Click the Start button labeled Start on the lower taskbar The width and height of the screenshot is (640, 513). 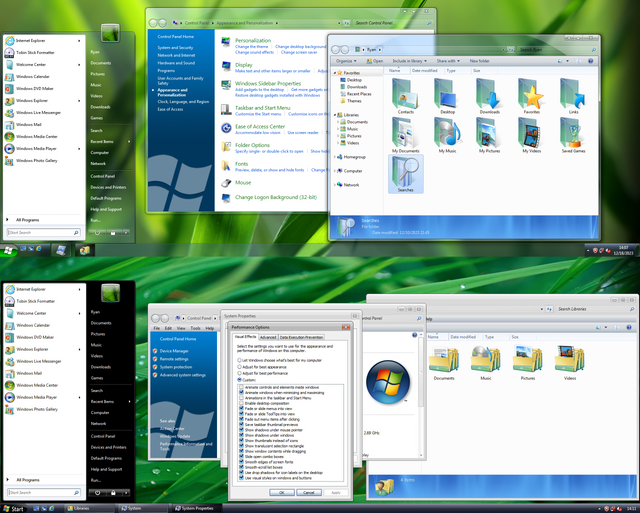(13, 509)
